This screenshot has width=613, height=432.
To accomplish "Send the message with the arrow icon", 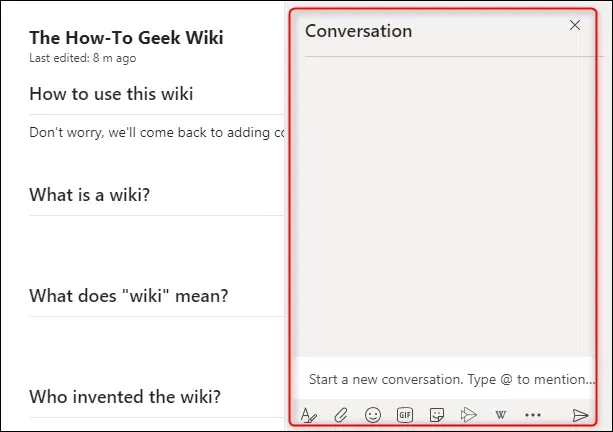I will 580,415.
